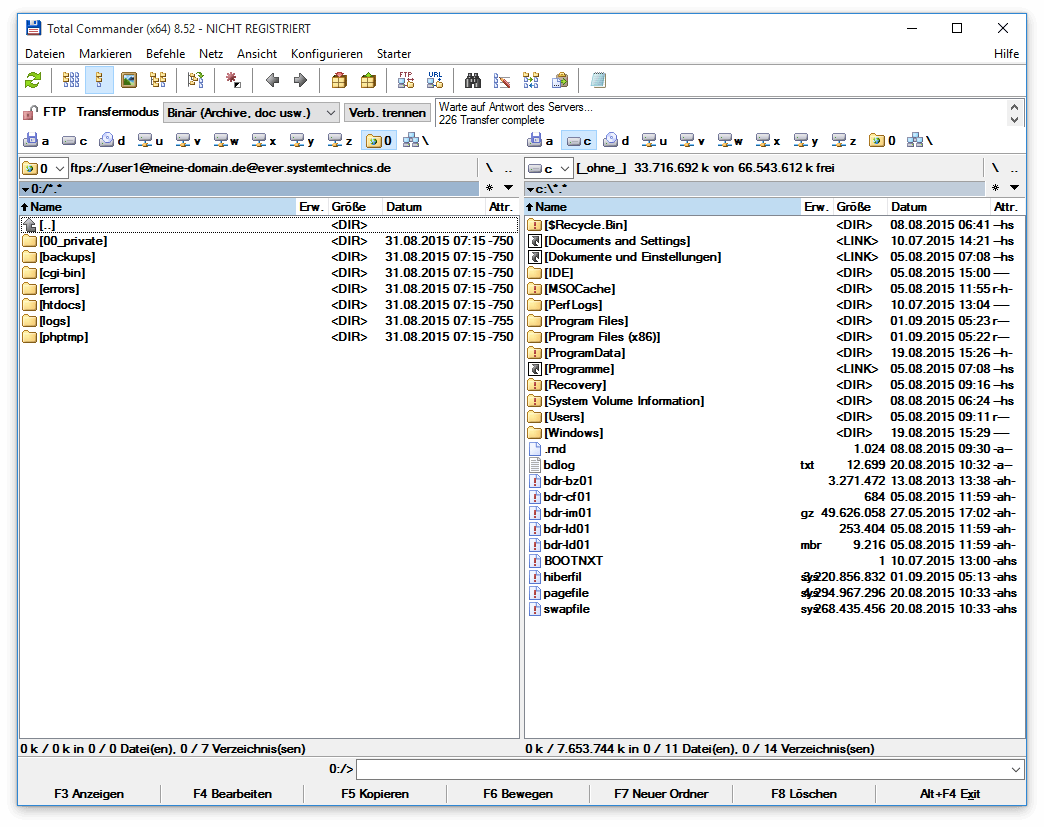Select network drive z in left drive bar
The image size is (1044, 827).
340,140
